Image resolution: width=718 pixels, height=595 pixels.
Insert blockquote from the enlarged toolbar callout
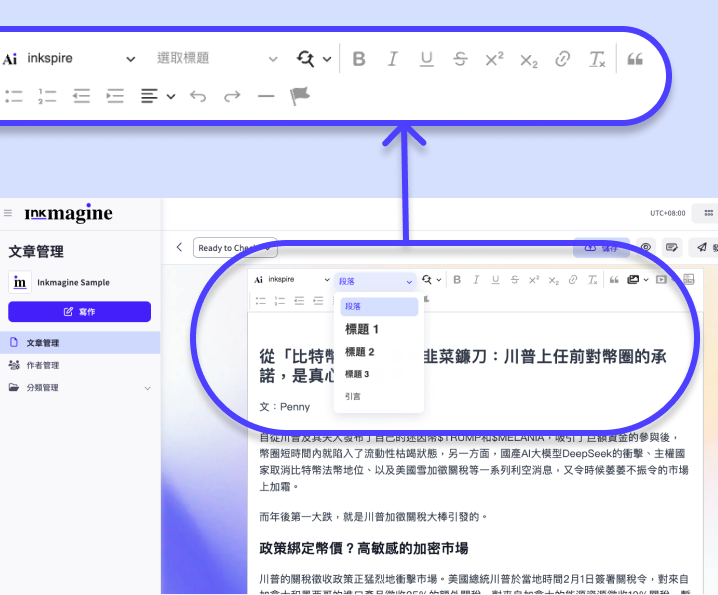click(x=635, y=59)
